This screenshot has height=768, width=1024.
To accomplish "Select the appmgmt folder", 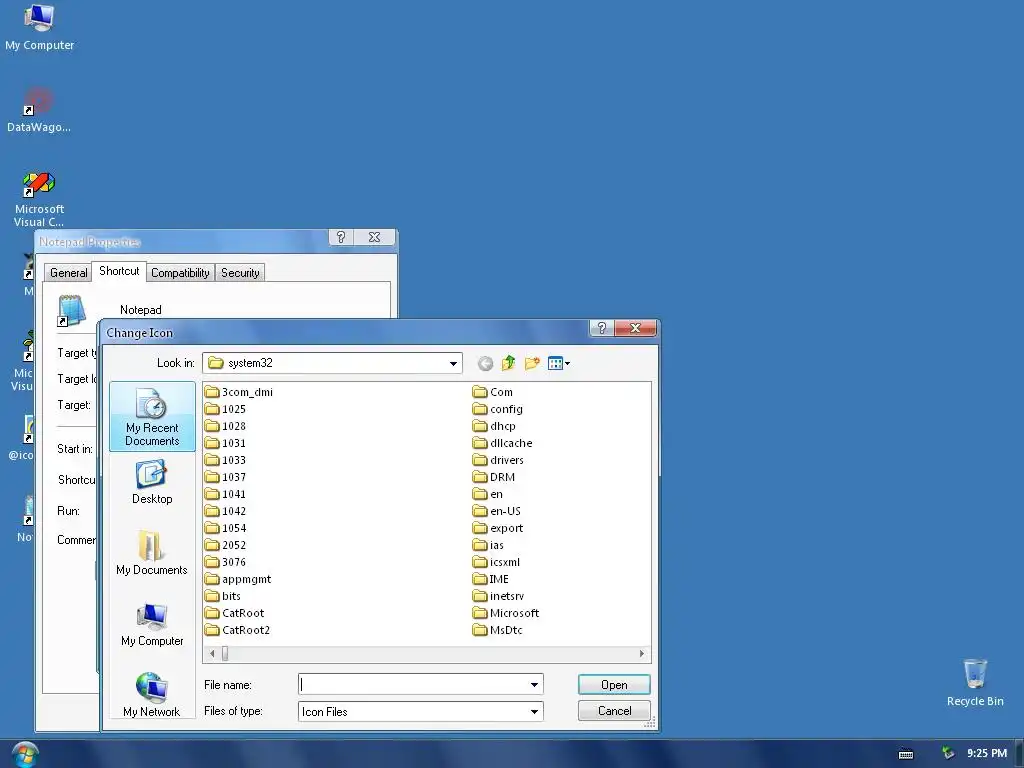I will tap(238, 579).
